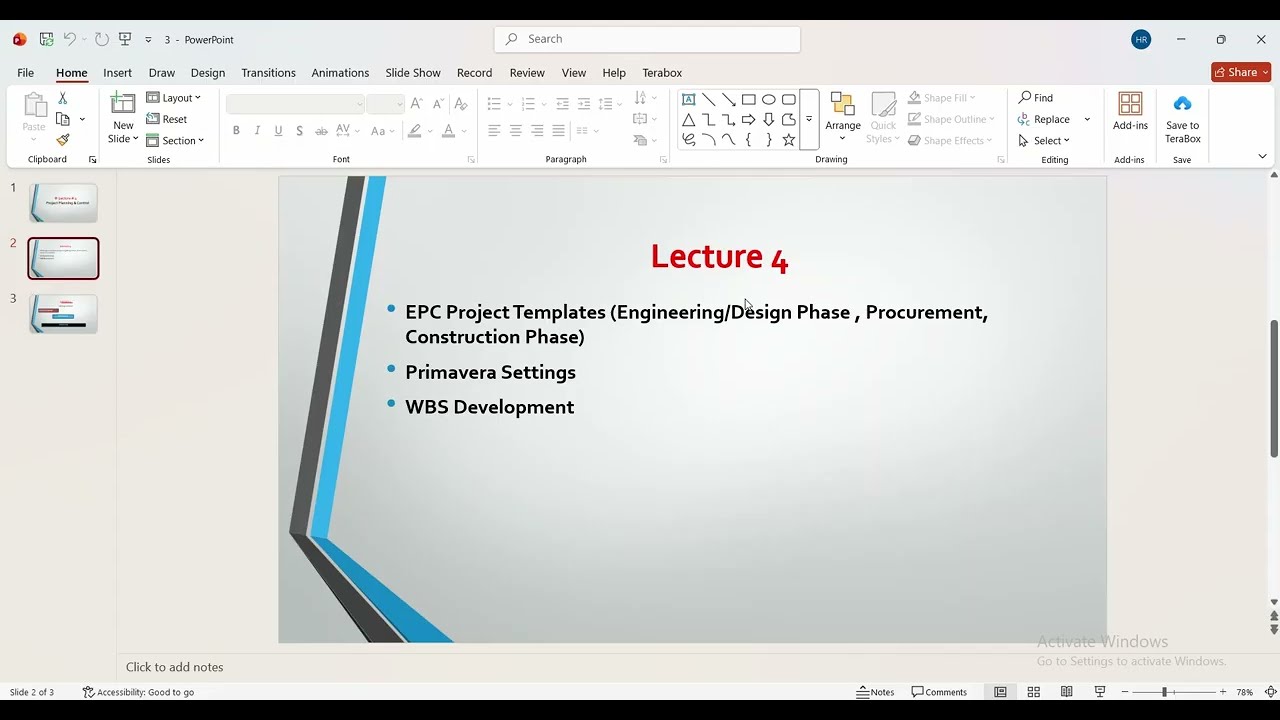Open the font name combo box
The height and width of the screenshot is (720, 1280).
pos(295,104)
